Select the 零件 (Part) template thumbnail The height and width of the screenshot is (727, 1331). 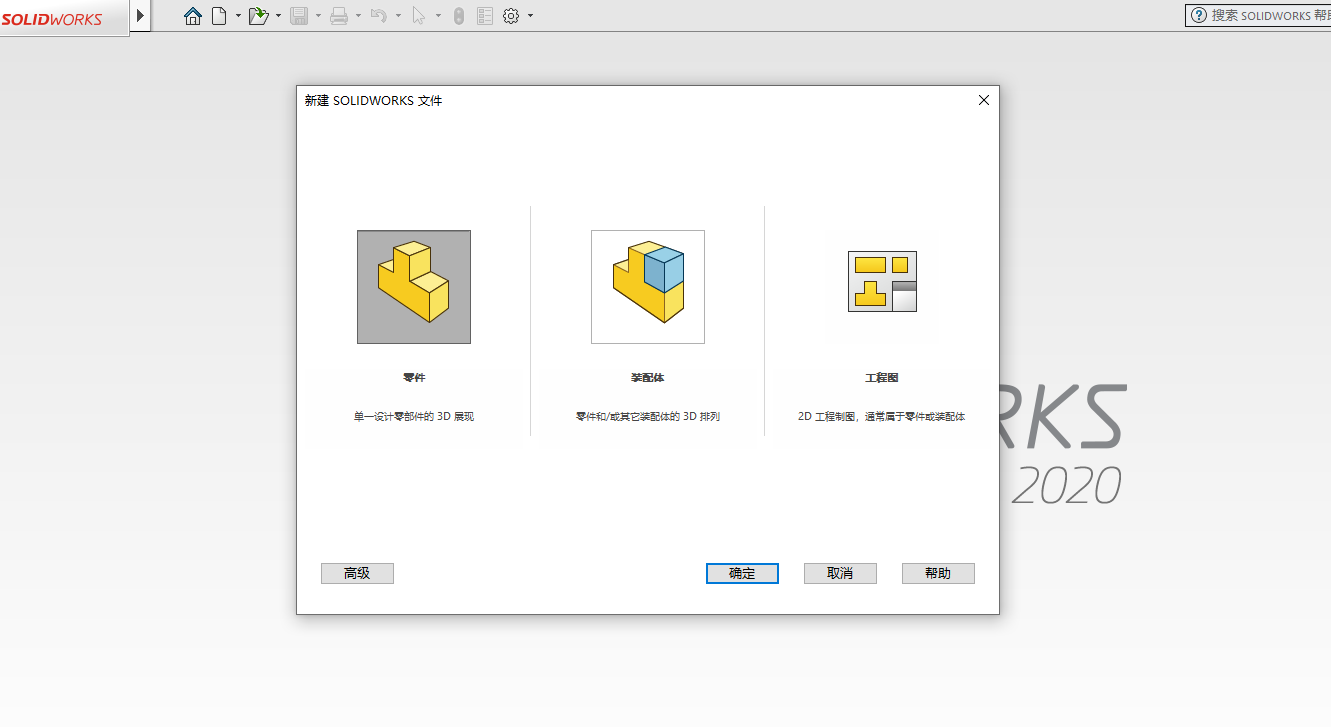tap(414, 287)
